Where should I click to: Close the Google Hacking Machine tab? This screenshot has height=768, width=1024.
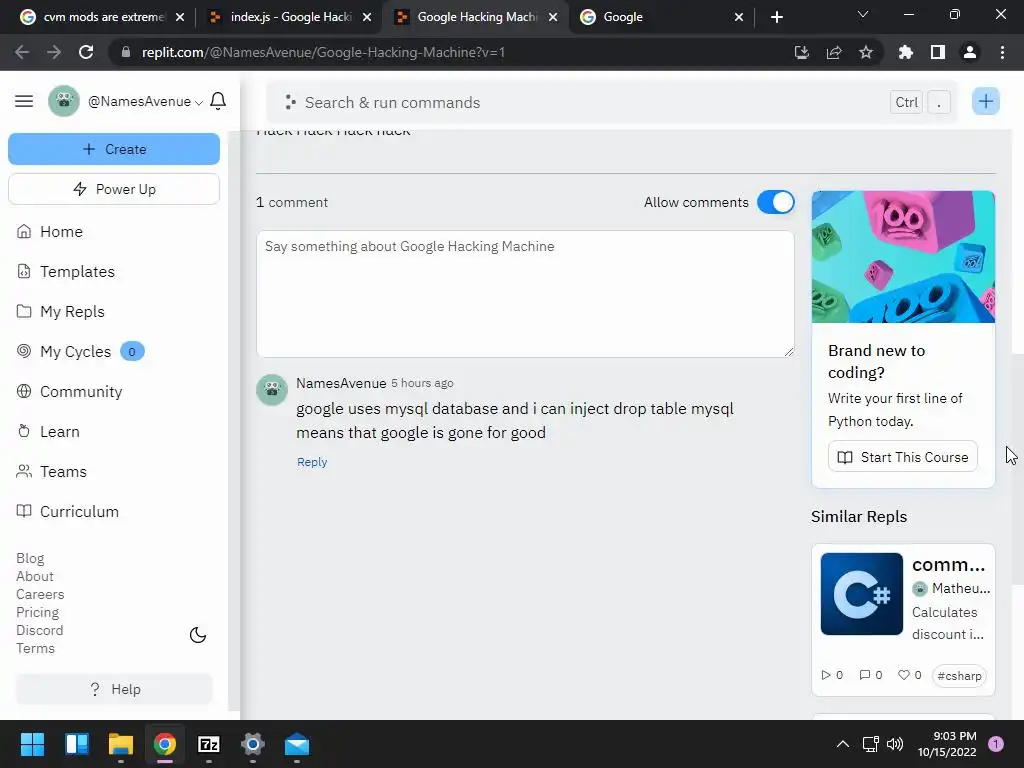(553, 17)
